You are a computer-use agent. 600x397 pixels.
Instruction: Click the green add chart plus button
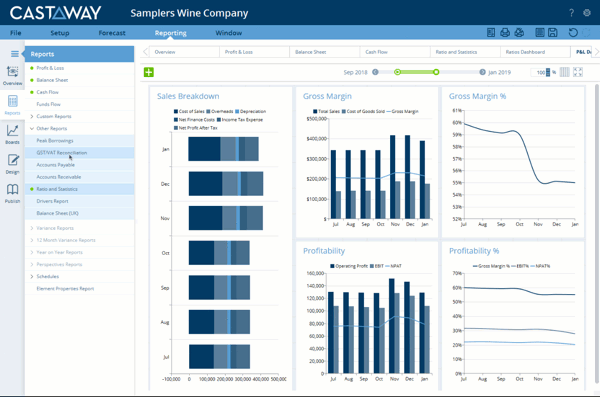click(148, 72)
